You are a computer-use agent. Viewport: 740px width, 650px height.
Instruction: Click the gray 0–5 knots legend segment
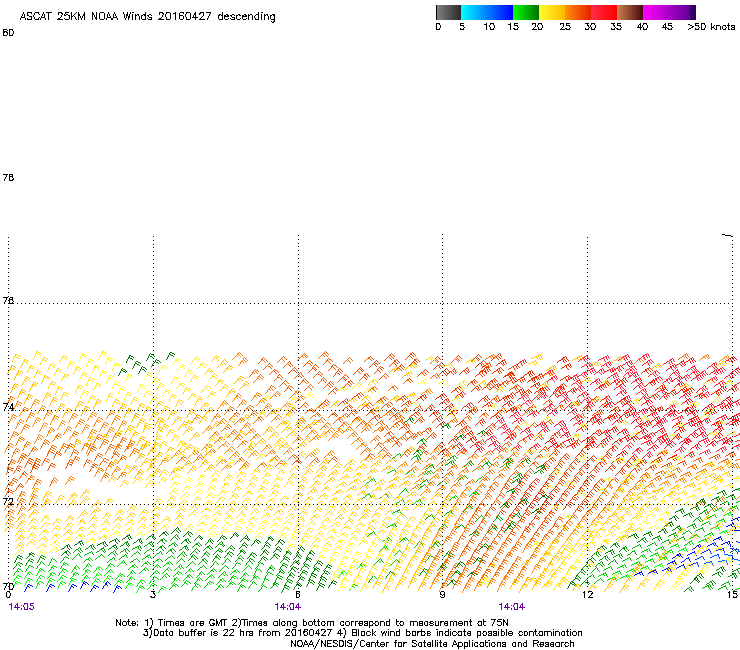[448, 12]
